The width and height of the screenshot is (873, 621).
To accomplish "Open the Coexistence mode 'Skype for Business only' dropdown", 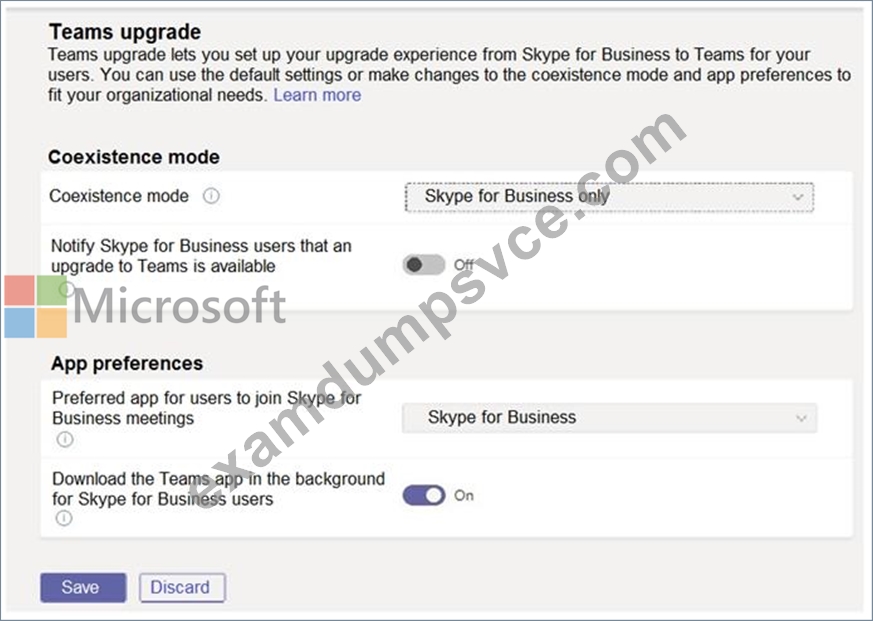I will [610, 197].
